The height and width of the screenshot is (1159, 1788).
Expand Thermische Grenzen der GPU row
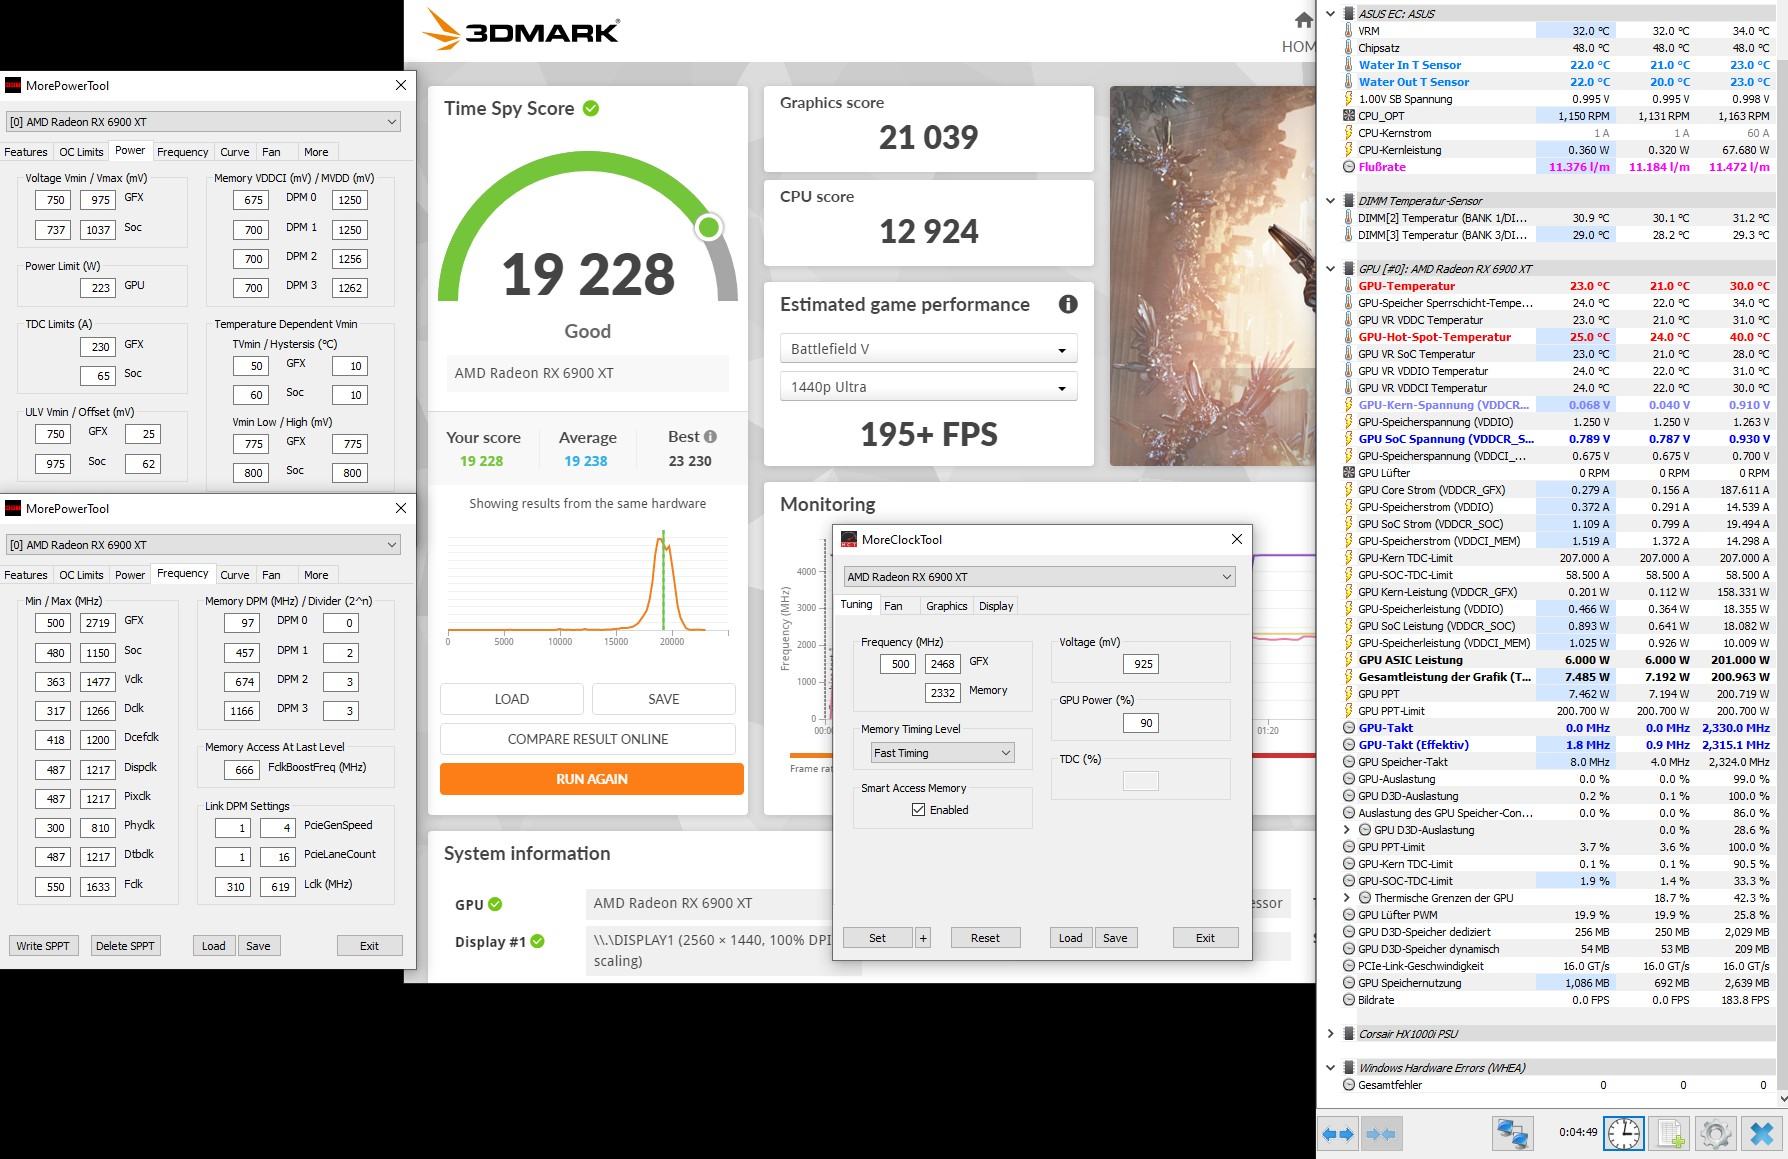point(1347,898)
